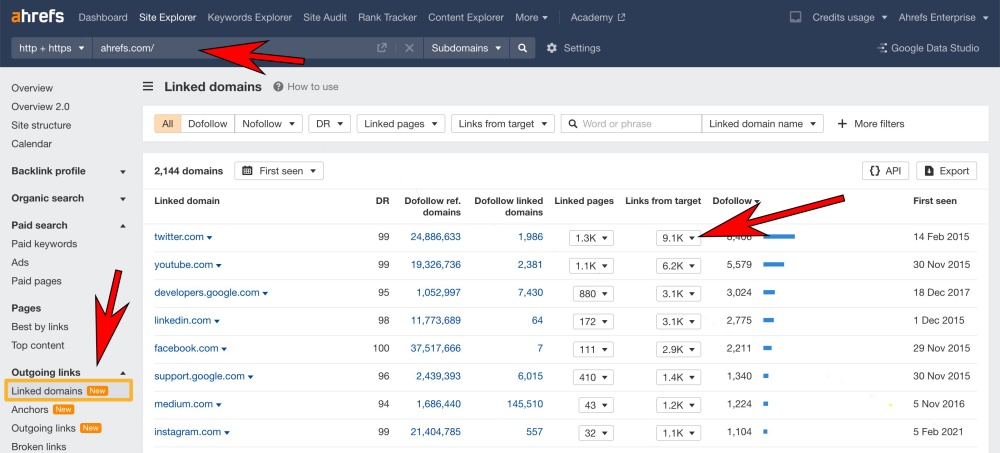Click the monitor icon near Credits usage
1000x453 pixels.
click(x=795, y=18)
